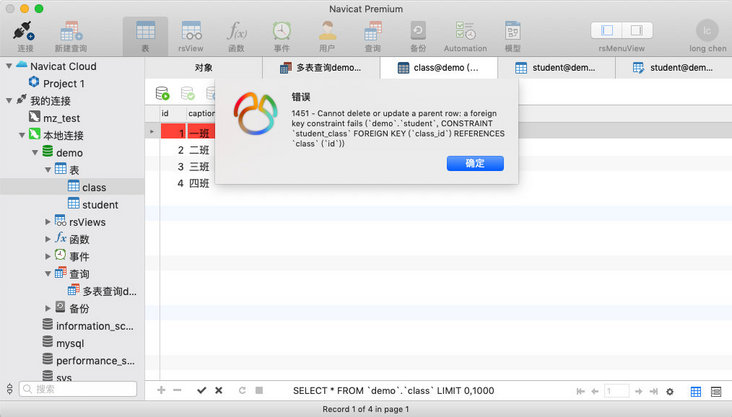Select Project 1 in the tree
Image resolution: width=732 pixels, height=417 pixels.
(x=64, y=84)
